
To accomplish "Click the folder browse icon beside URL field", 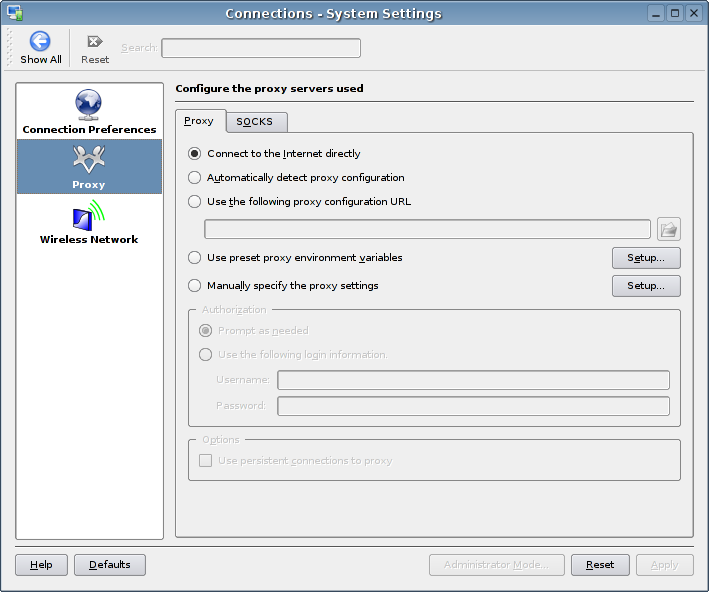I will (x=669, y=229).
